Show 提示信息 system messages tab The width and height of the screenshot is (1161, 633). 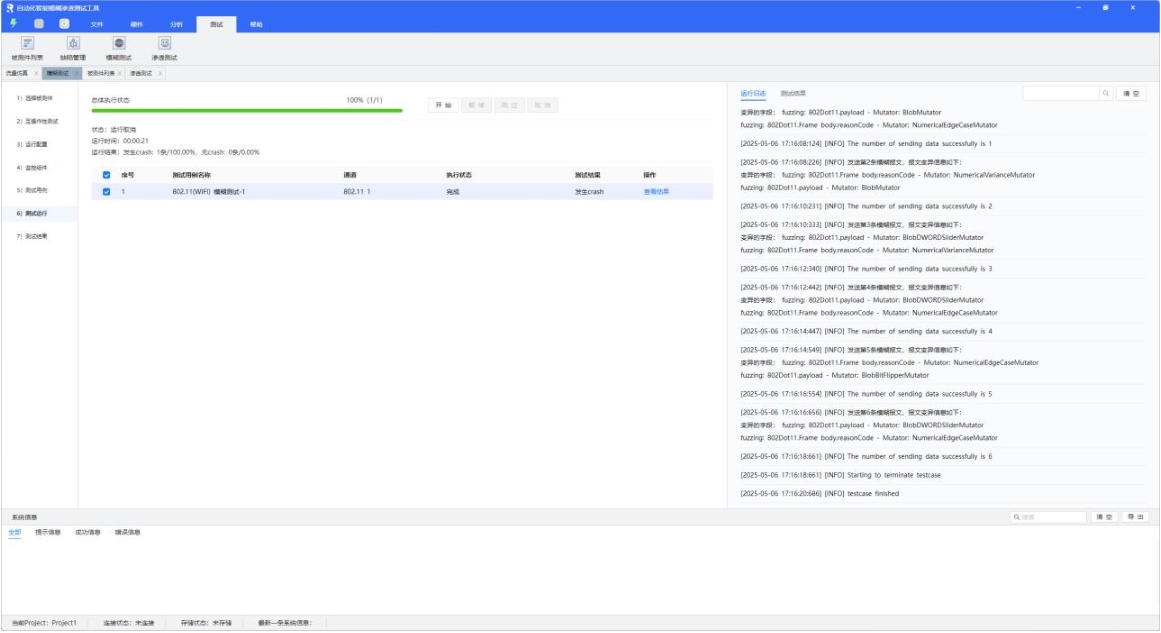[48, 532]
